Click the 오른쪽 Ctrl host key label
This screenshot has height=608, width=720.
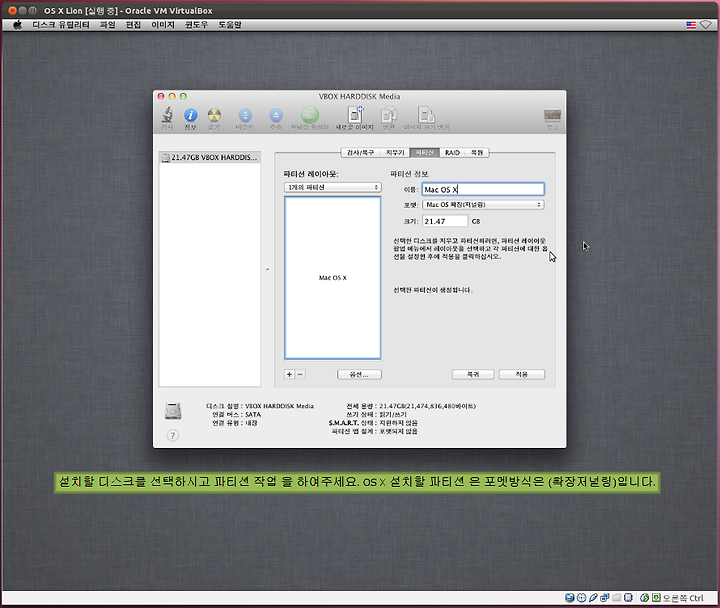click(x=683, y=598)
